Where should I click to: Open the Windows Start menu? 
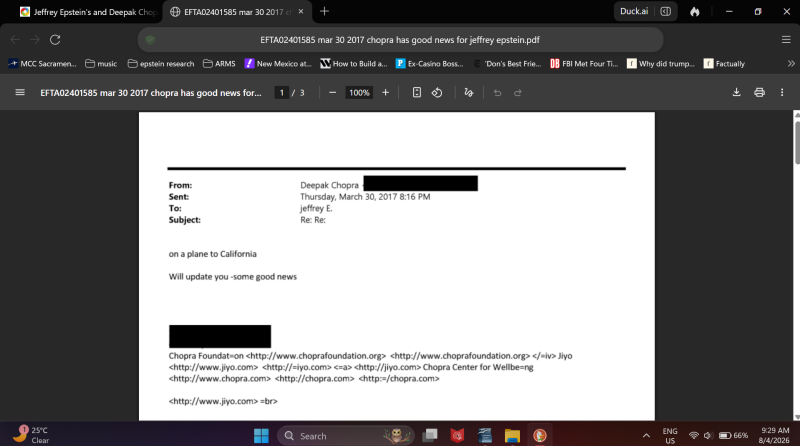tap(261, 435)
